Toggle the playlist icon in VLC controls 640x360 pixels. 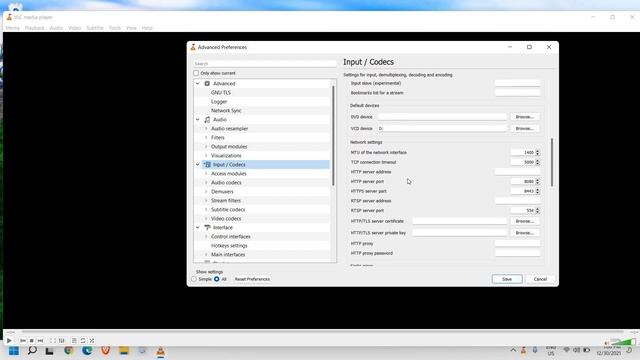[74, 340]
